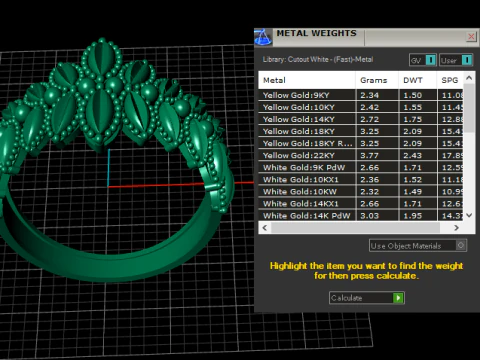
Task: Click the 1.50 DWT value
Action: 412,95
